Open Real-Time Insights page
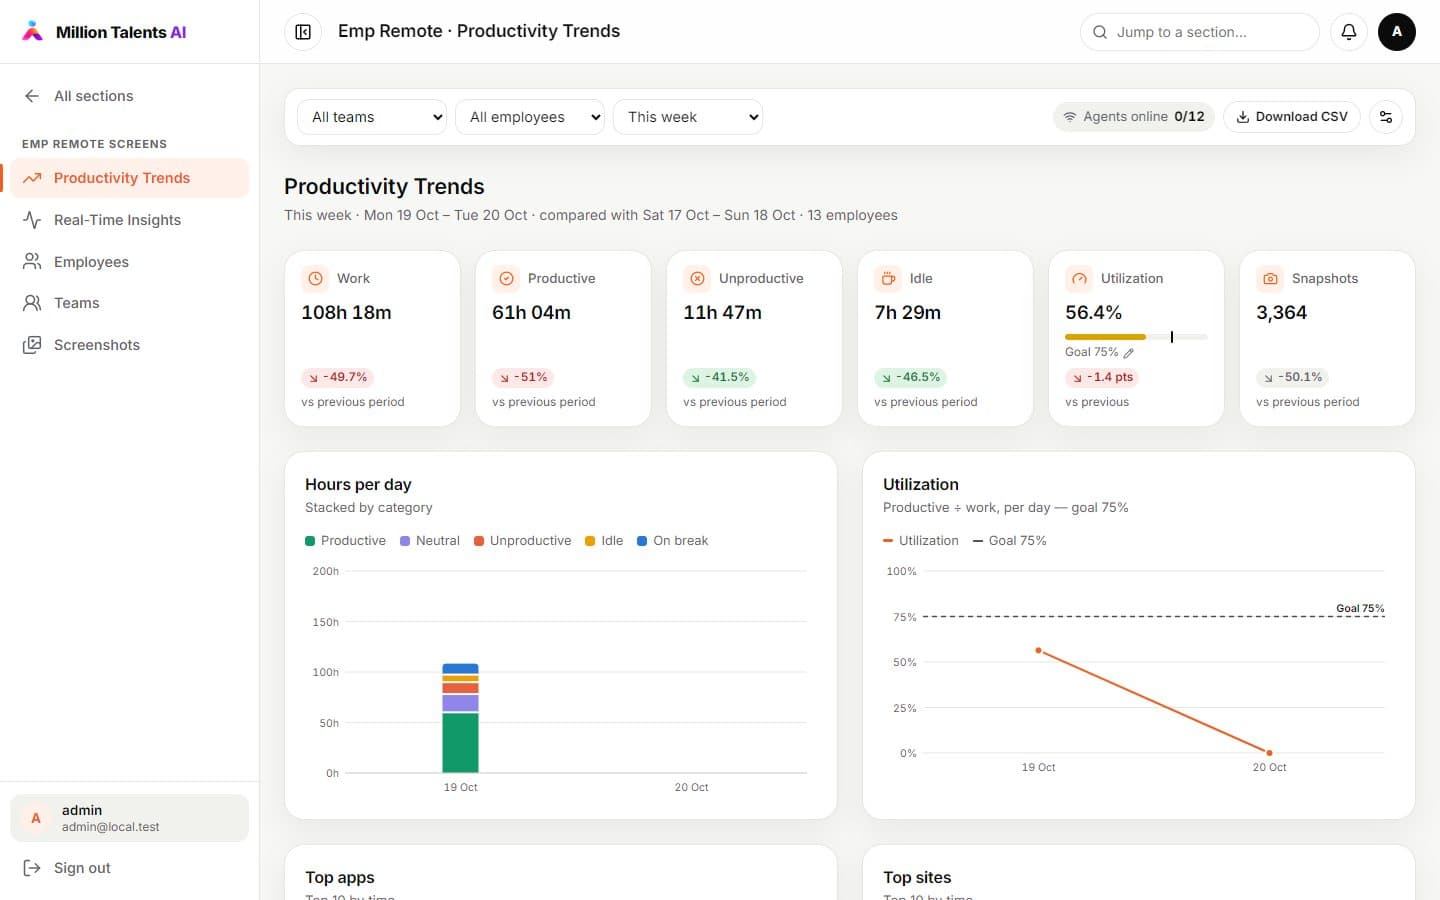 130,220
